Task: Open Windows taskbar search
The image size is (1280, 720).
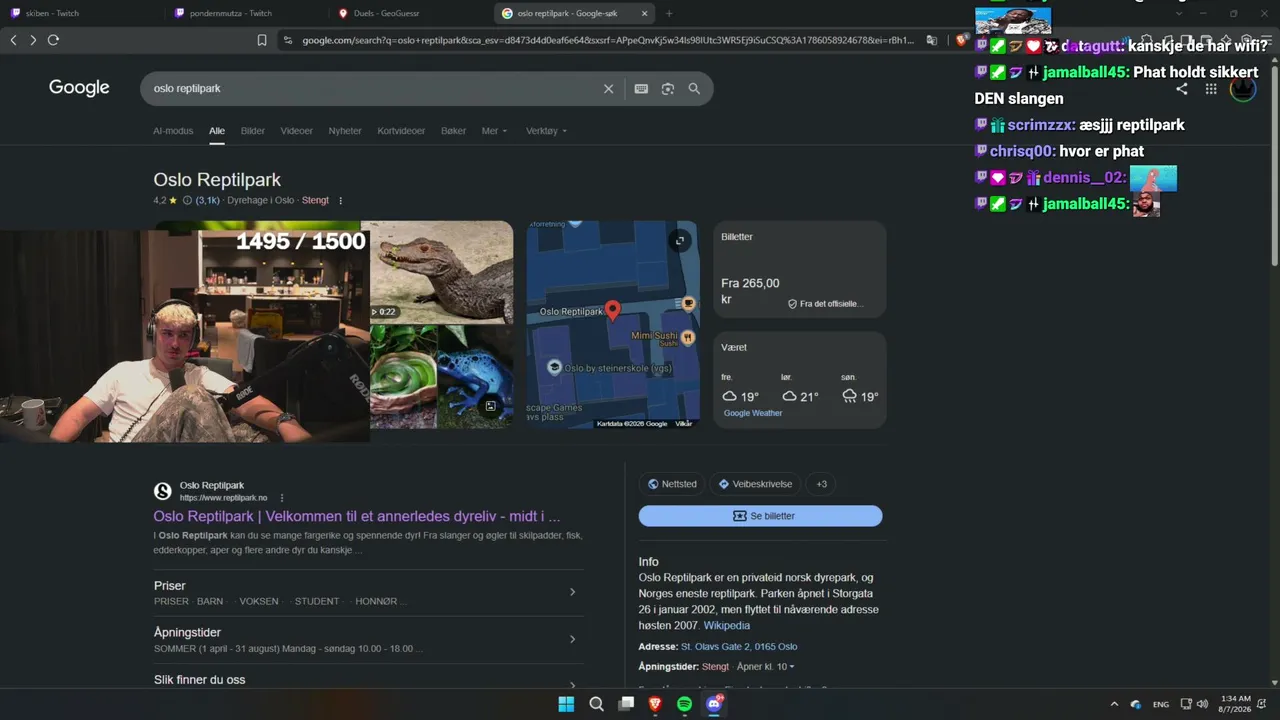Action: (596, 704)
